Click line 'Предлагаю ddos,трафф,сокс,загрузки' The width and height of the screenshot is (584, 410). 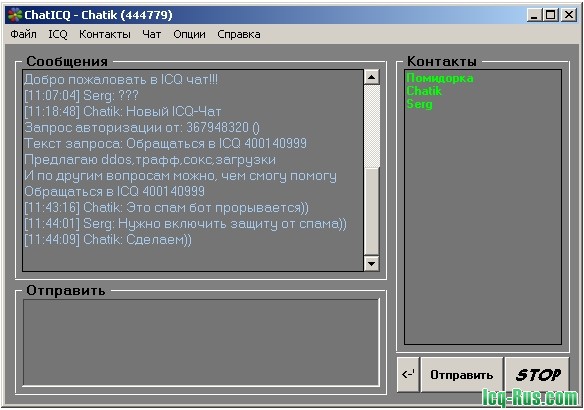coord(150,159)
